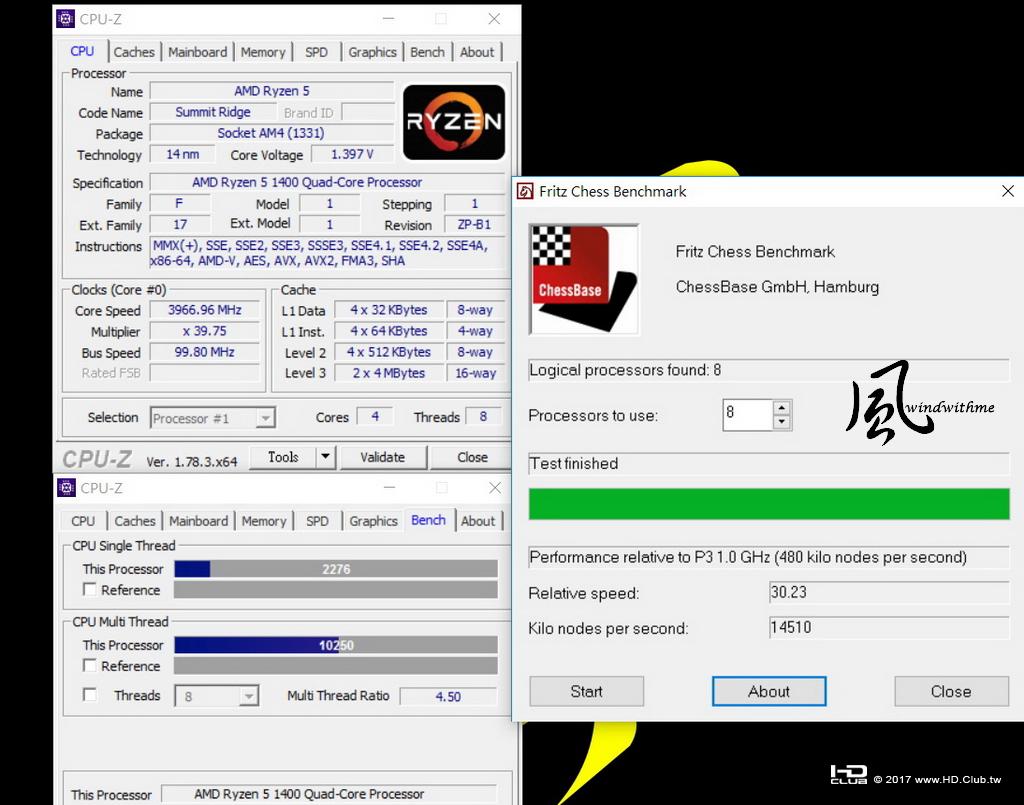Image resolution: width=1024 pixels, height=805 pixels.
Task: Open the Memory tab in lower CPU-Z
Action: (264, 521)
